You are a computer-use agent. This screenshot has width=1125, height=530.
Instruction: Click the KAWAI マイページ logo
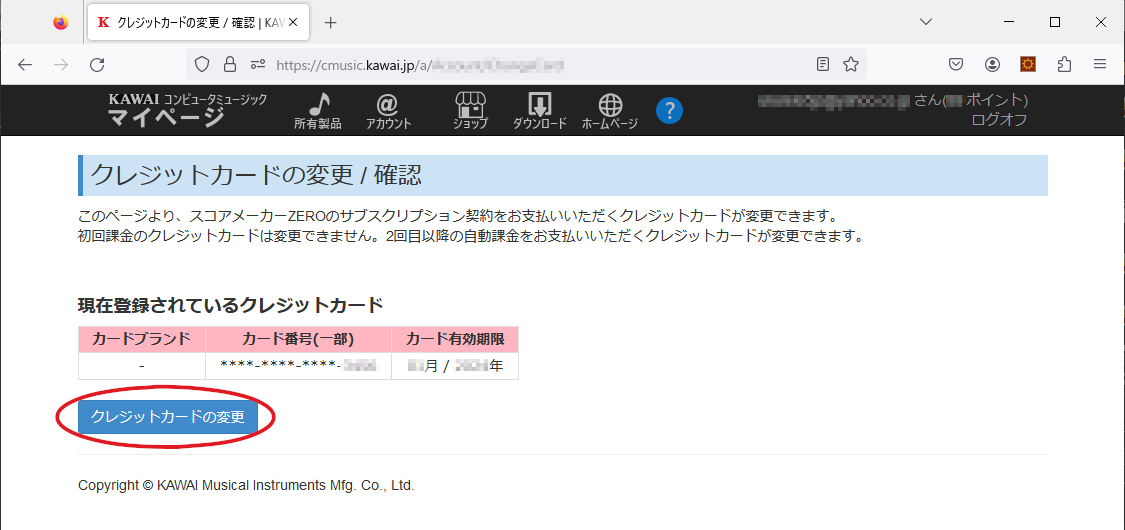pos(187,110)
